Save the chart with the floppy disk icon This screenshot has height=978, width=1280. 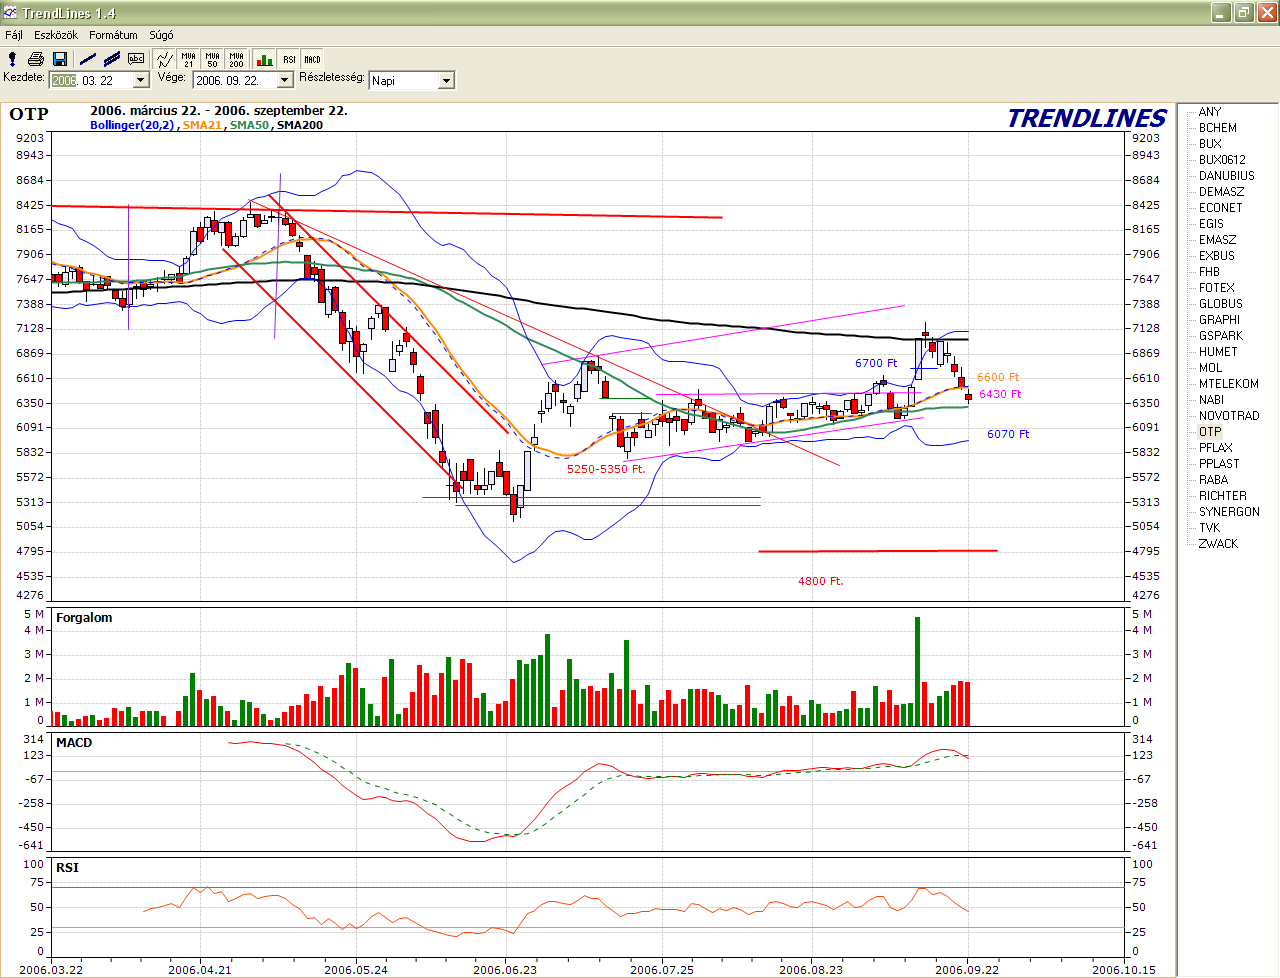pos(60,59)
